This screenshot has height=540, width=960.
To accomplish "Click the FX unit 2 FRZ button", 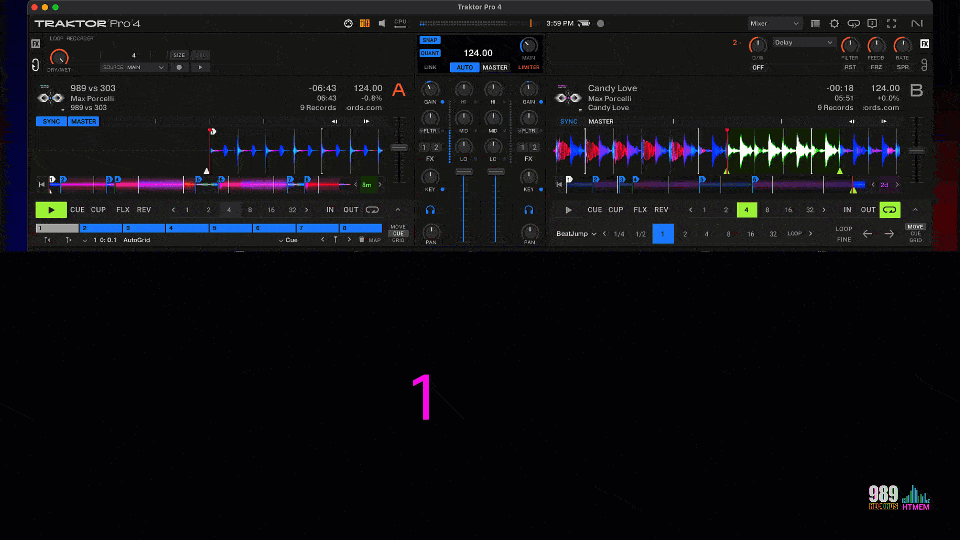I will (876, 67).
